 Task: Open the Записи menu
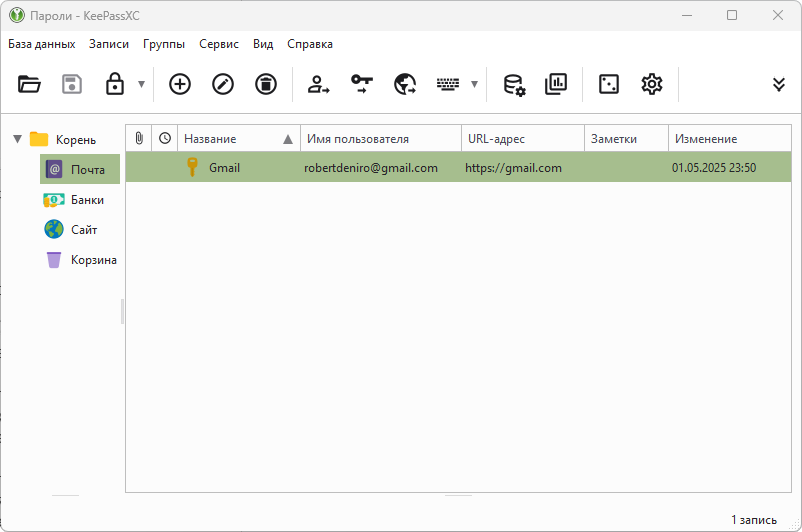tap(108, 44)
